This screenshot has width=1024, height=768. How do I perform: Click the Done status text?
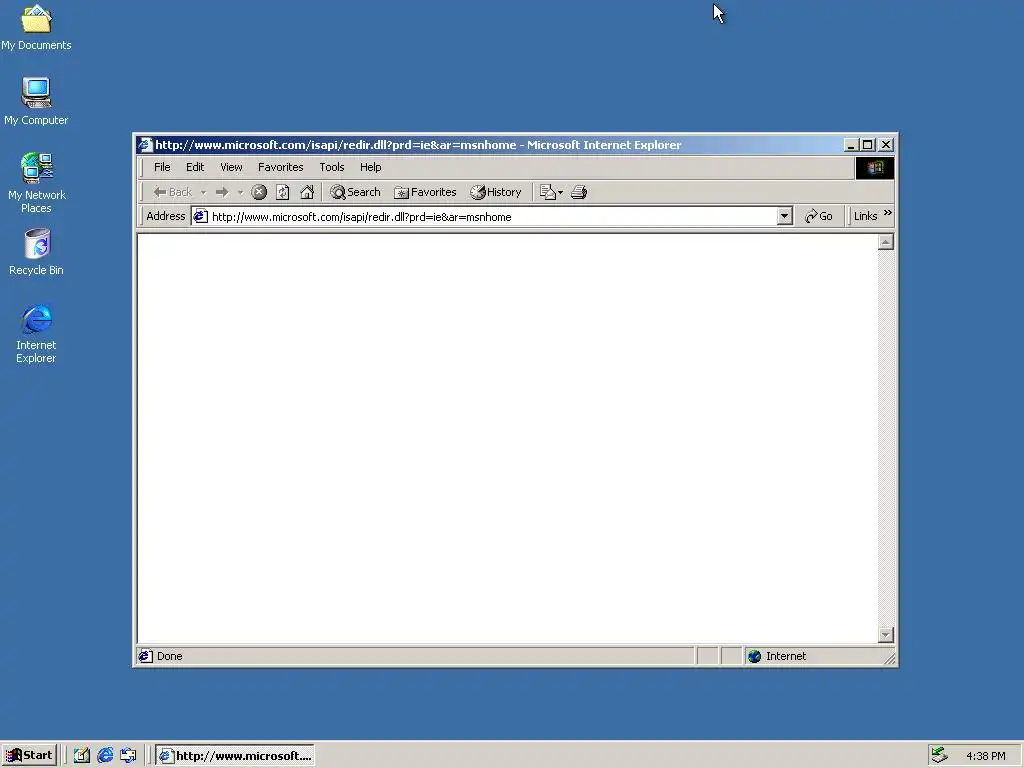170,656
